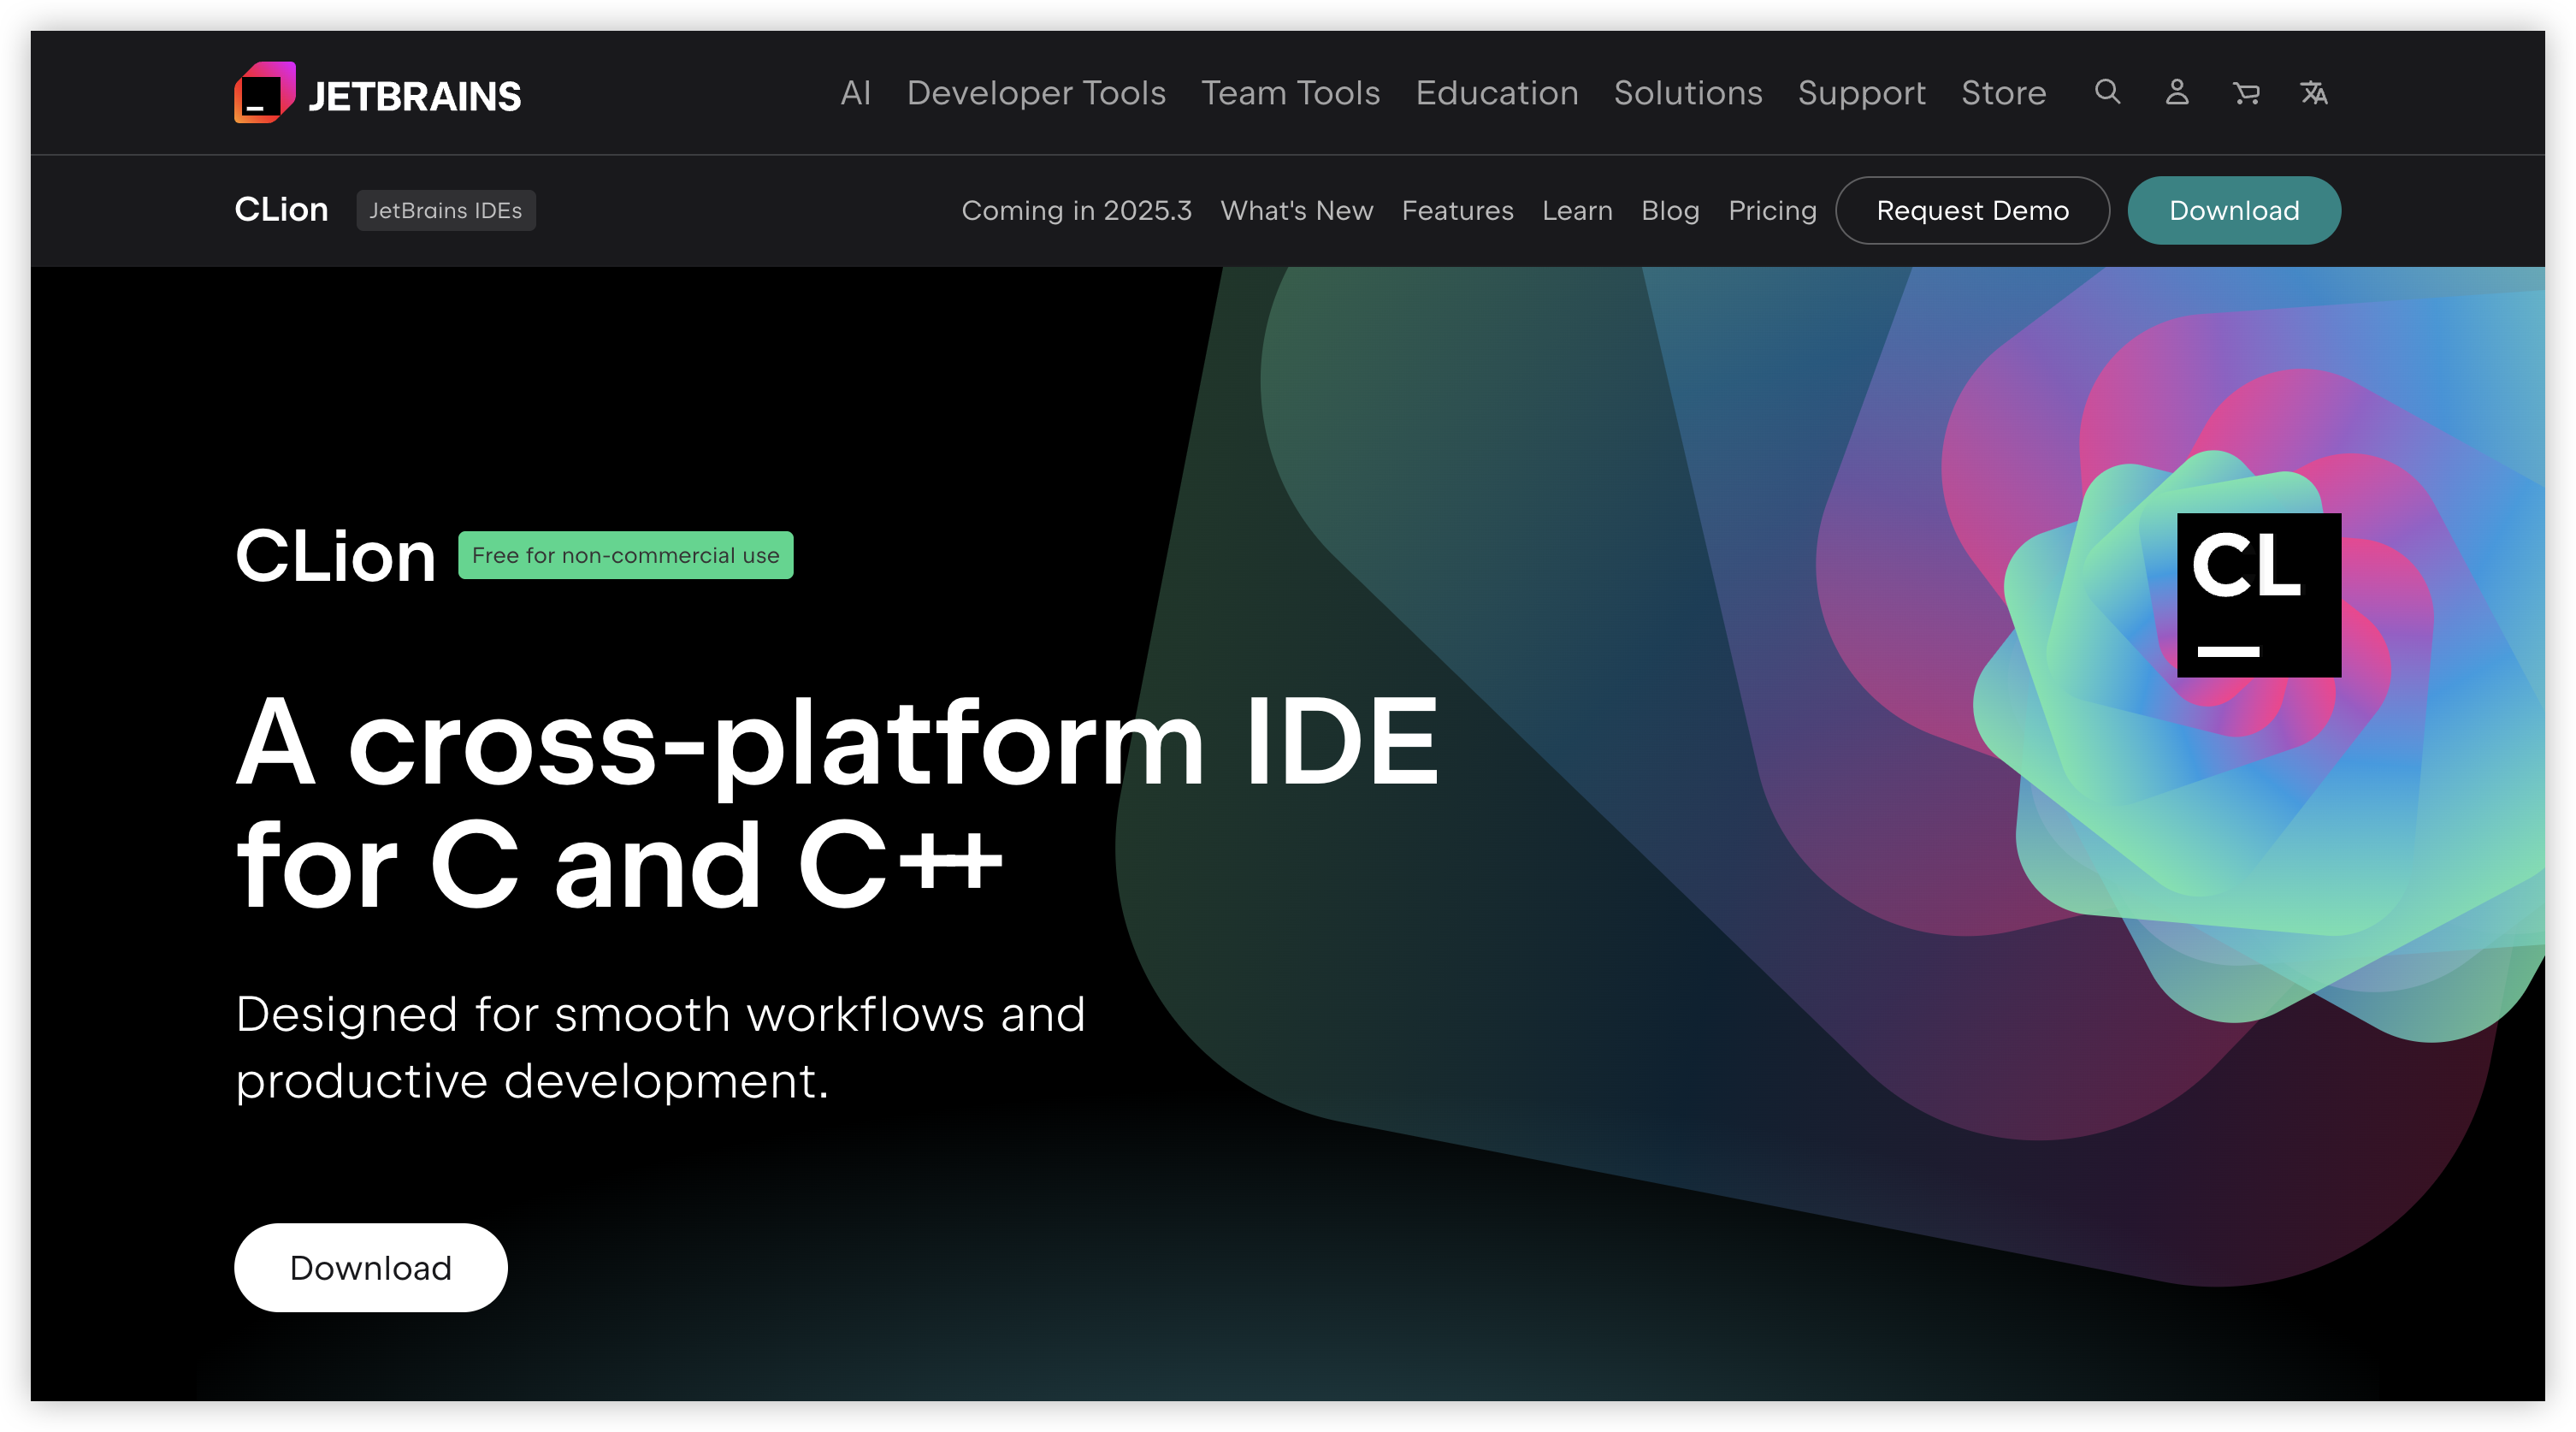This screenshot has width=2576, height=1432.
Task: Open the AI menu item
Action: [855, 93]
